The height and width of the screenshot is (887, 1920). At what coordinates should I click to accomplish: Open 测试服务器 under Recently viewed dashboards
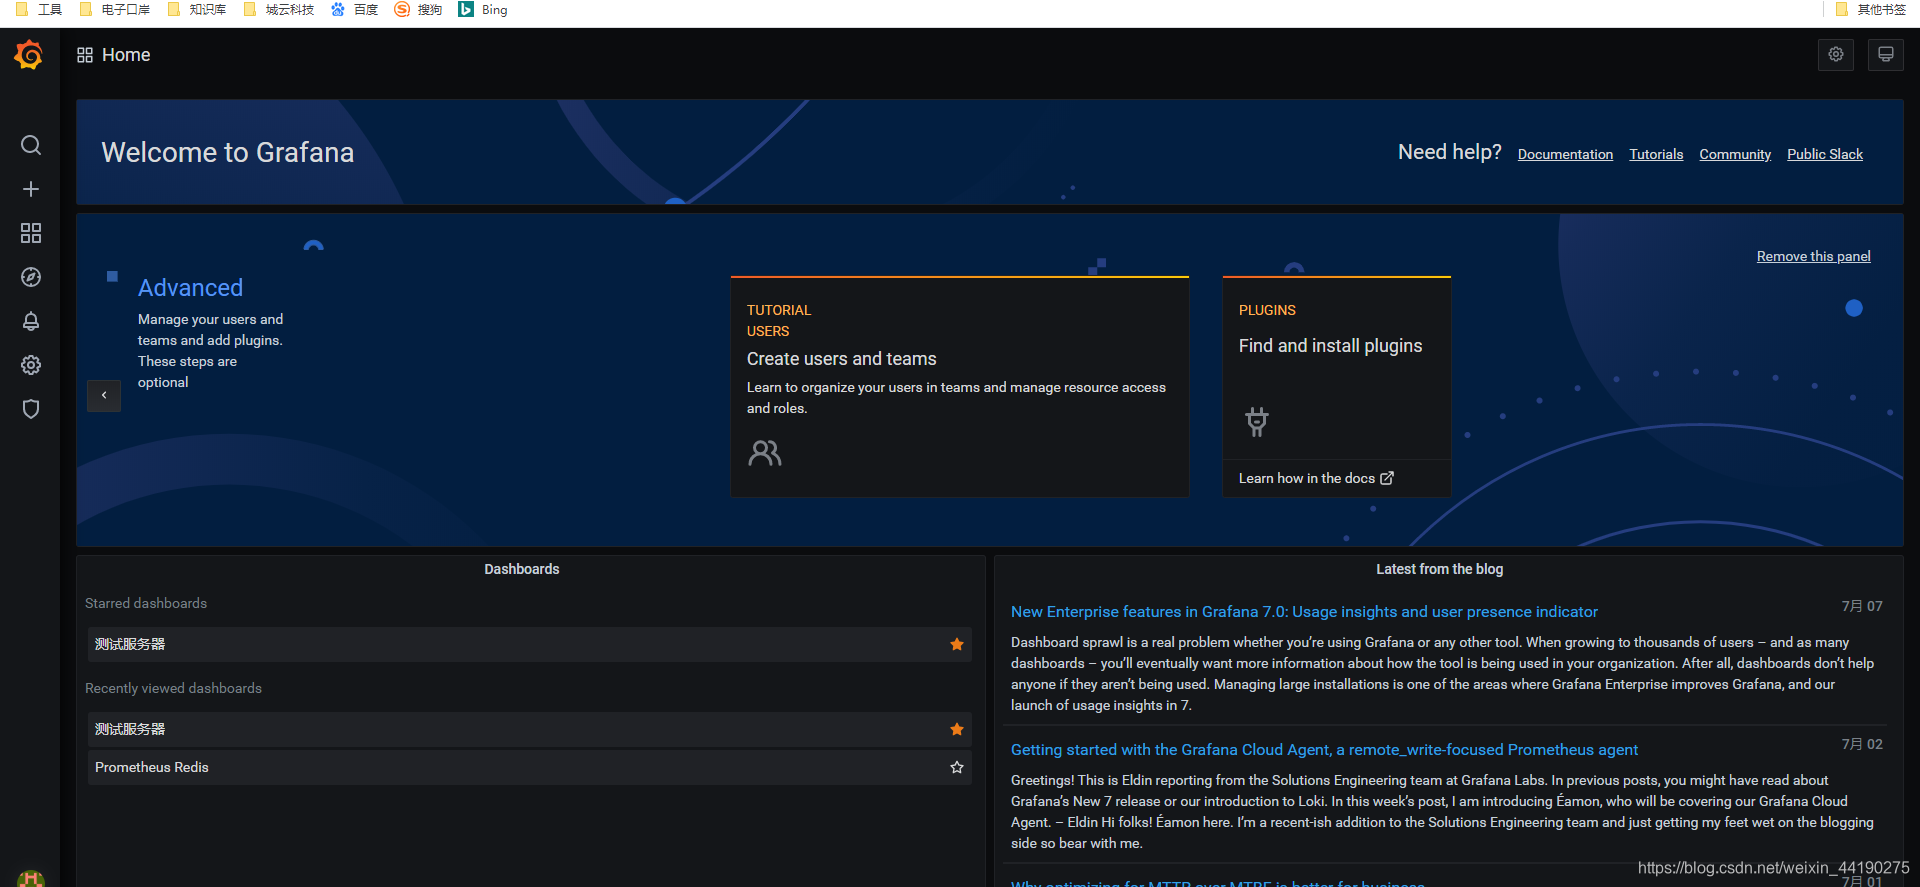point(530,729)
